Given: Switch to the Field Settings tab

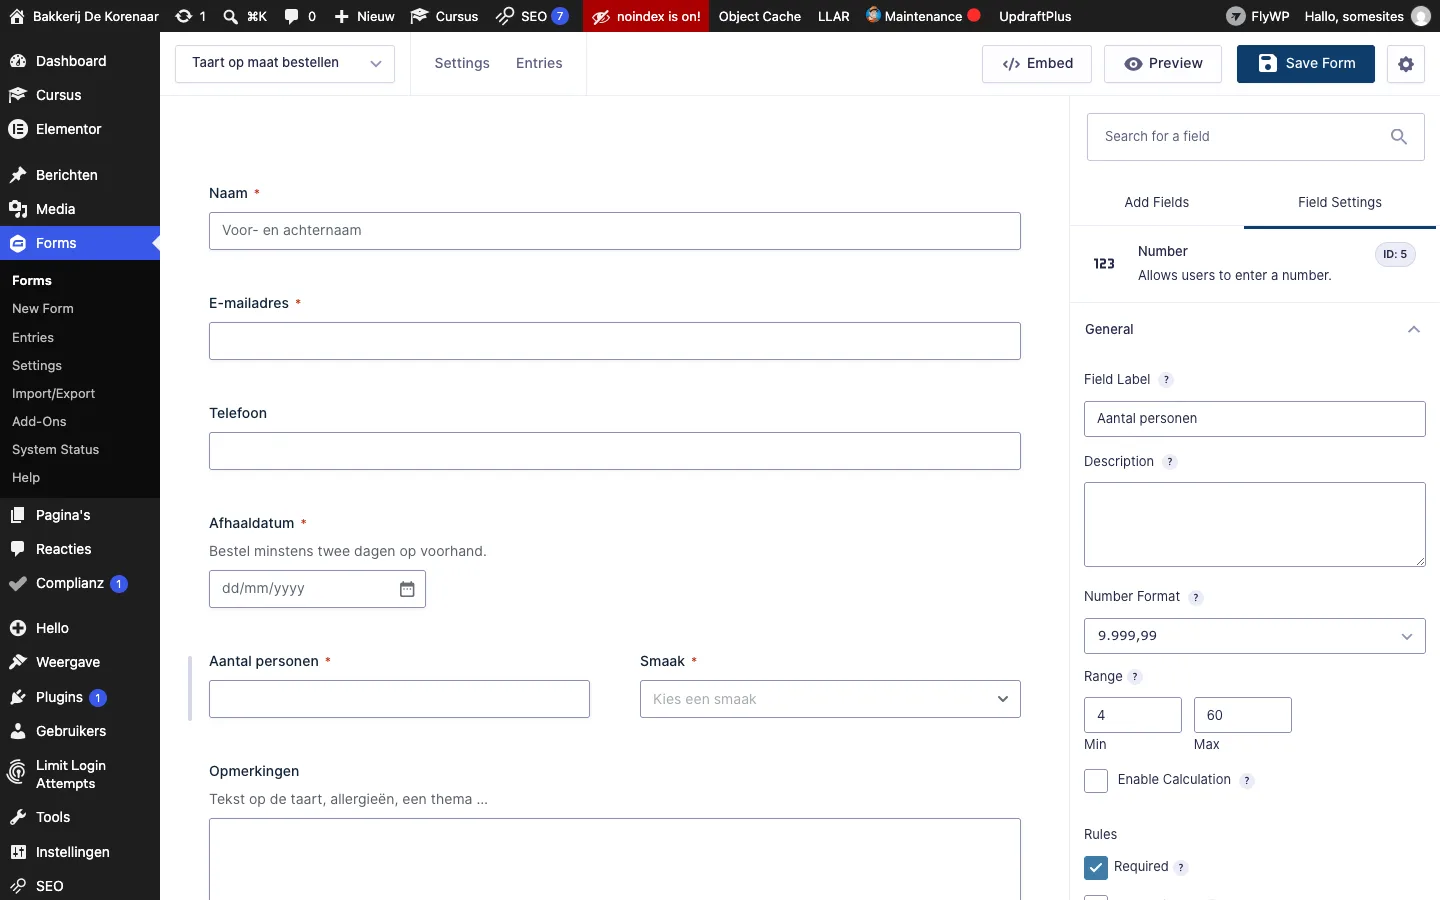Looking at the screenshot, I should 1340,203.
